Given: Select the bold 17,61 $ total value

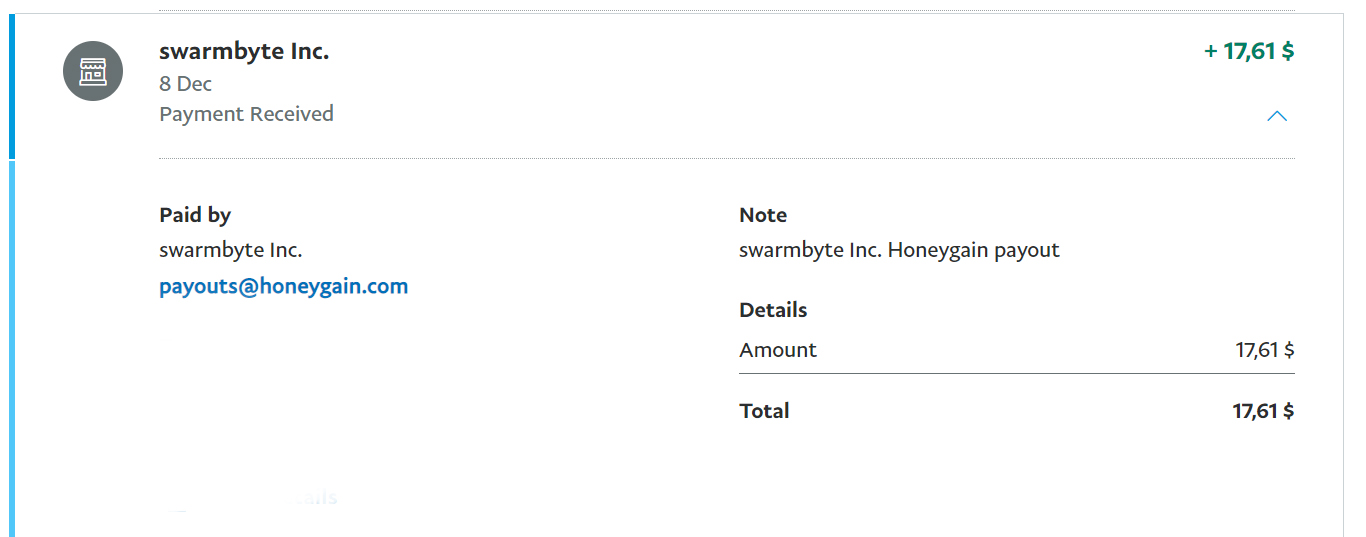Looking at the screenshot, I should point(1263,411).
